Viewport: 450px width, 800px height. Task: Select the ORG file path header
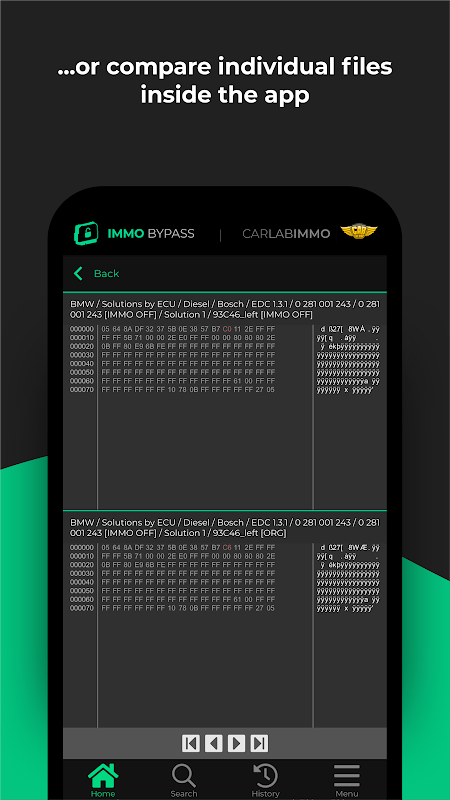click(x=225, y=528)
